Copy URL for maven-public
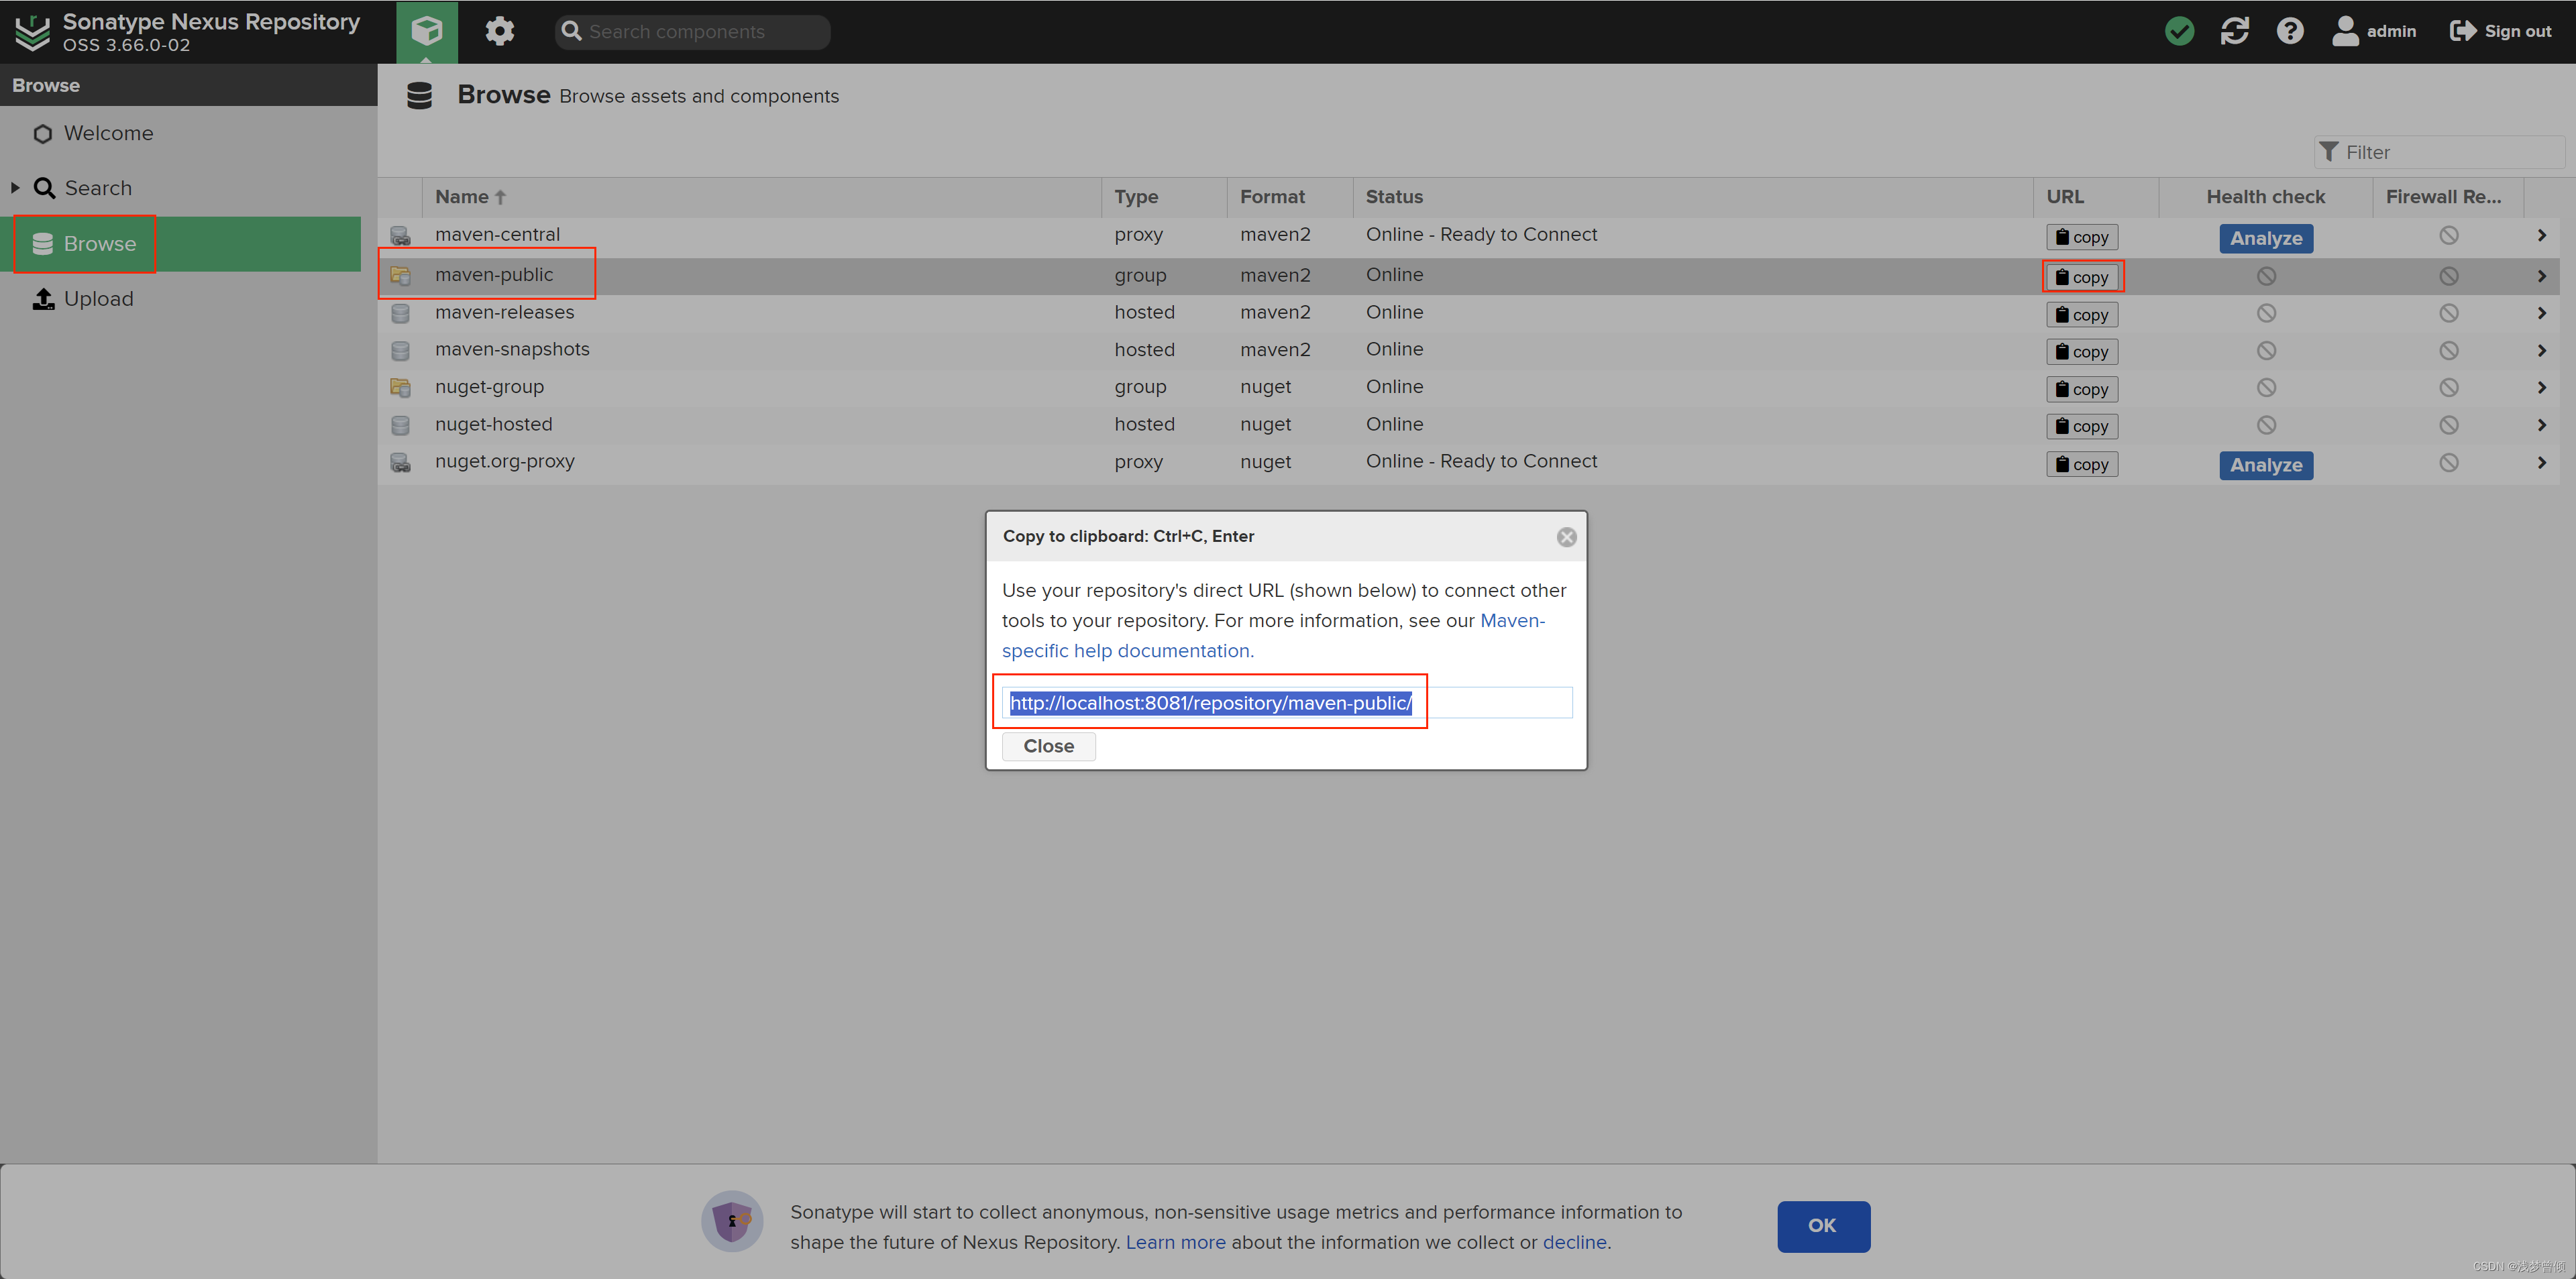This screenshot has width=2576, height=1279. (x=2082, y=277)
